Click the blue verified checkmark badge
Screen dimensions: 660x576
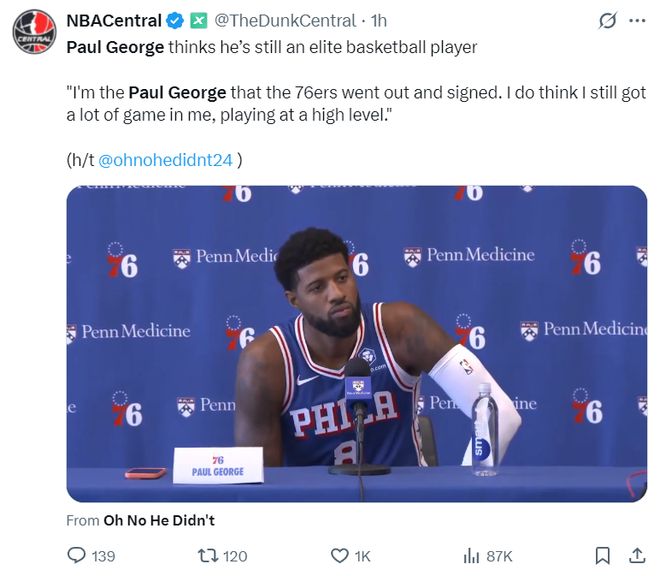pos(174,20)
